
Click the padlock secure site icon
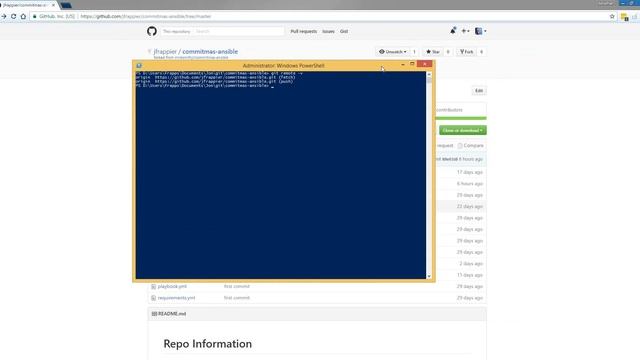click(x=35, y=16)
